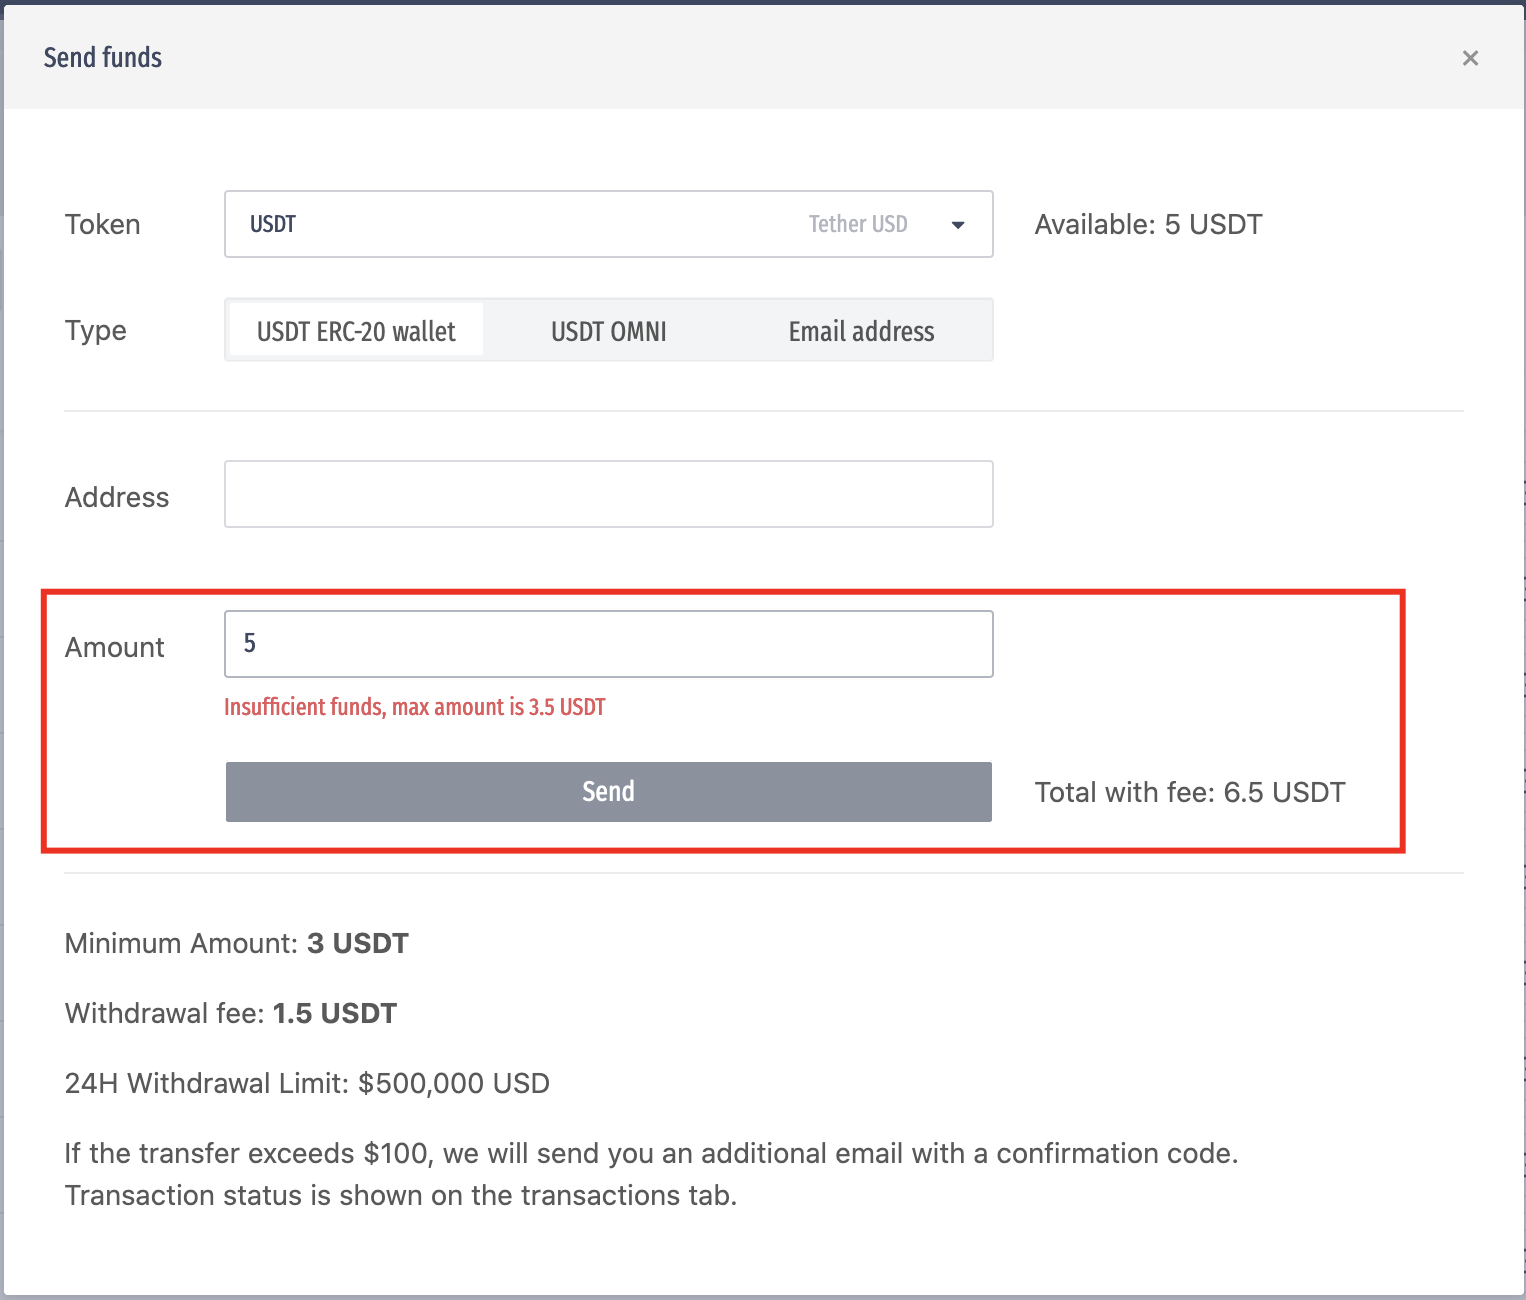Click into the Amount field containing 5
Screen dimensions: 1526x1300
pos(608,644)
